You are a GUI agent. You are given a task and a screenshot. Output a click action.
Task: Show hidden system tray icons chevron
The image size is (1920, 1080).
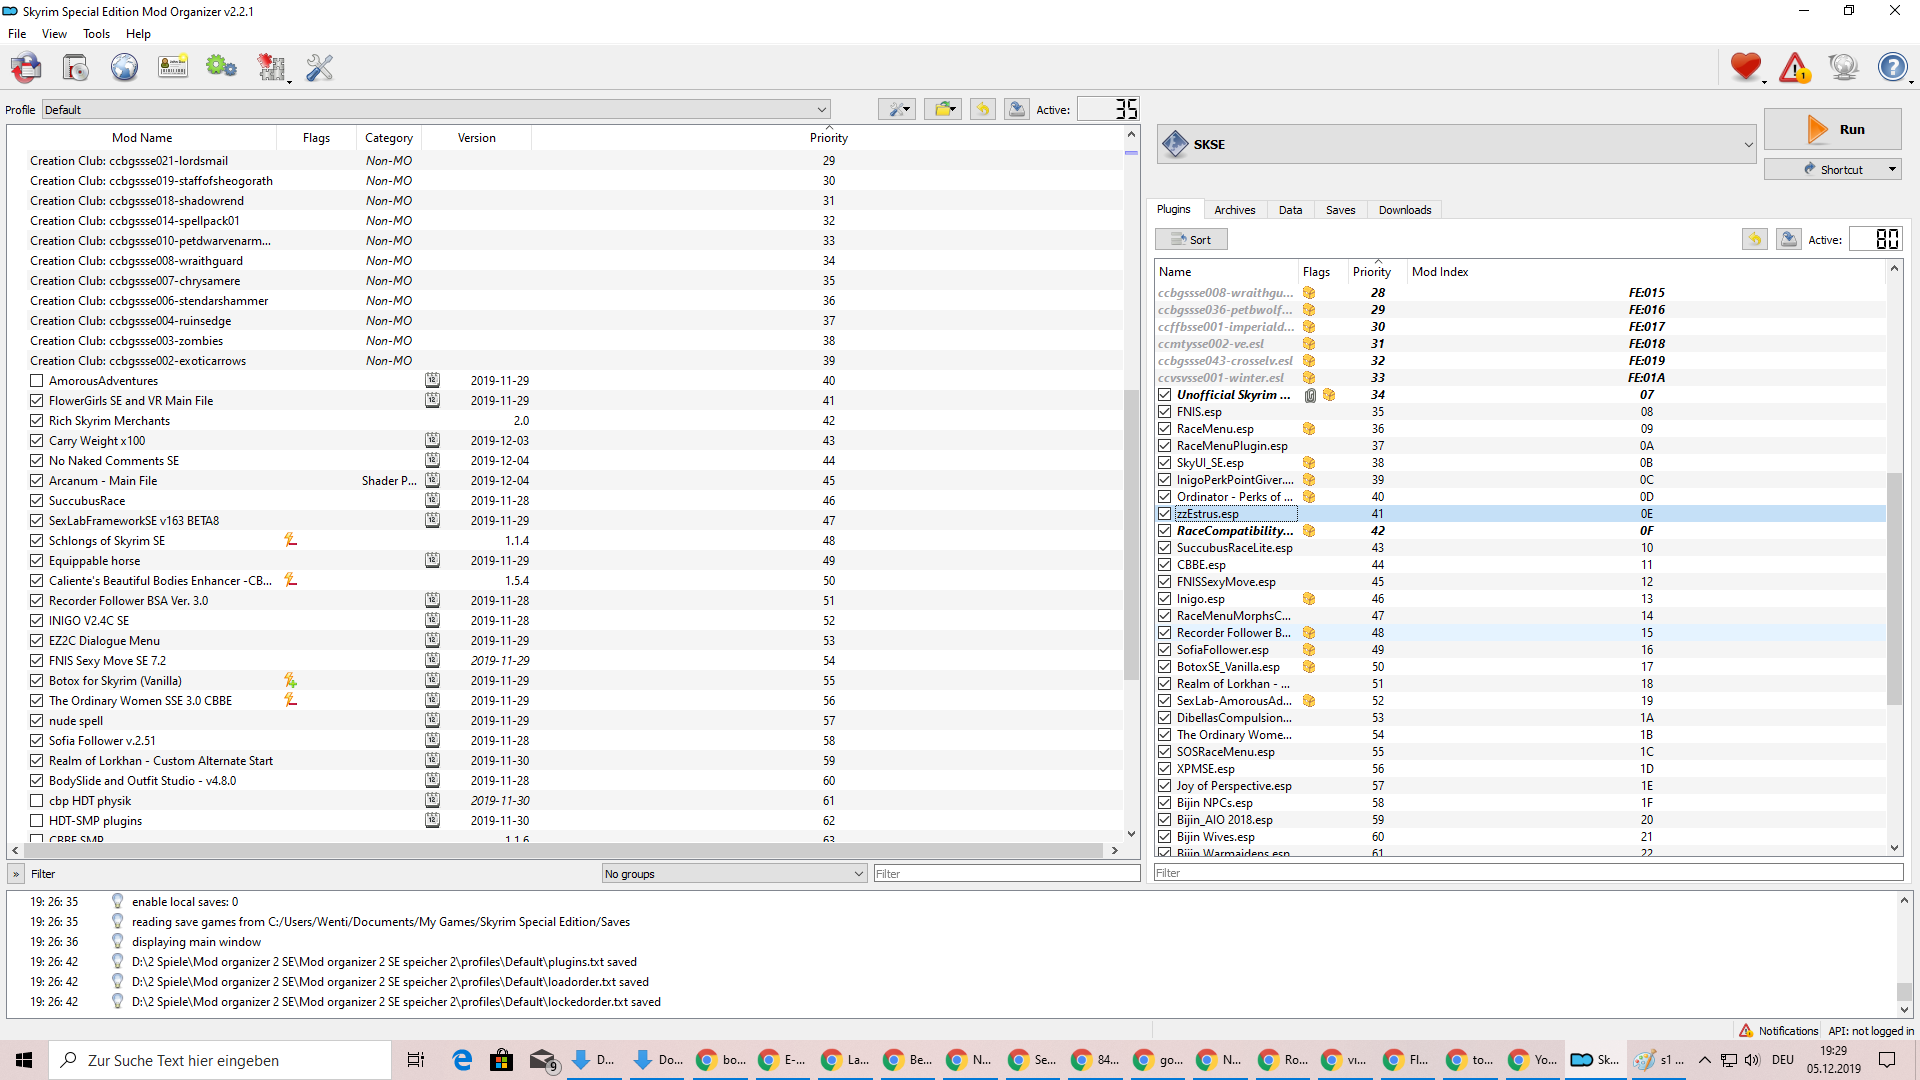1705,1060
